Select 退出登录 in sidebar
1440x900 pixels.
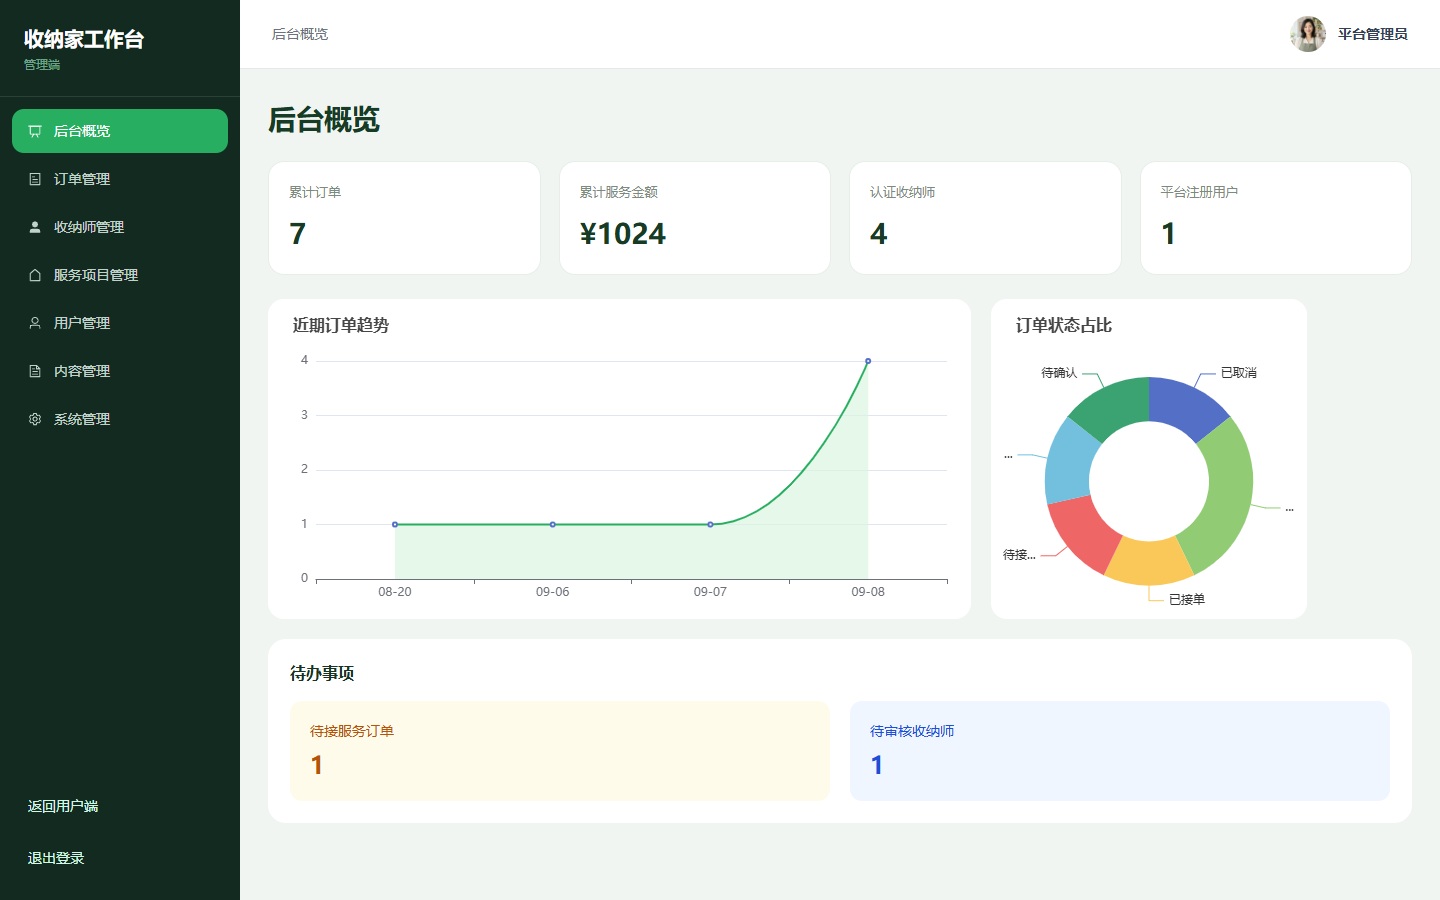click(x=56, y=858)
